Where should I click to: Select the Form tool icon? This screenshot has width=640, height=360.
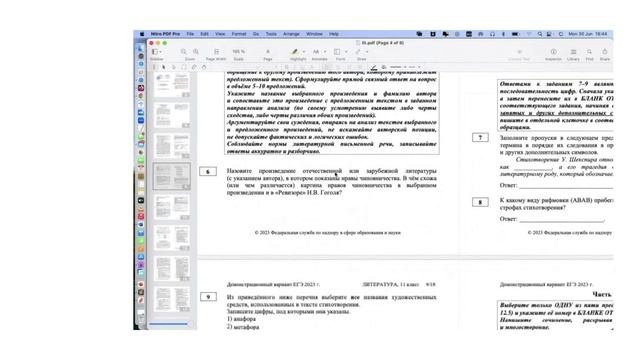(x=337, y=52)
